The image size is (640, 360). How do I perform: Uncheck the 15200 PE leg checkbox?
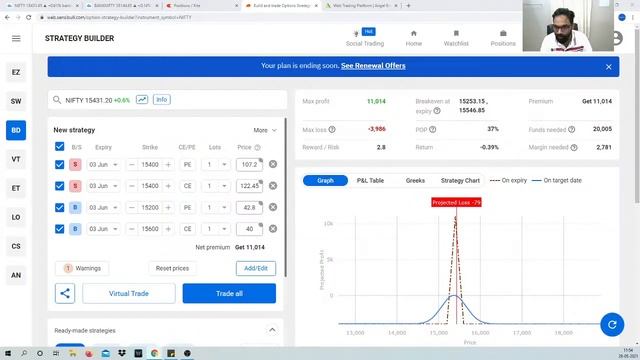(60, 207)
